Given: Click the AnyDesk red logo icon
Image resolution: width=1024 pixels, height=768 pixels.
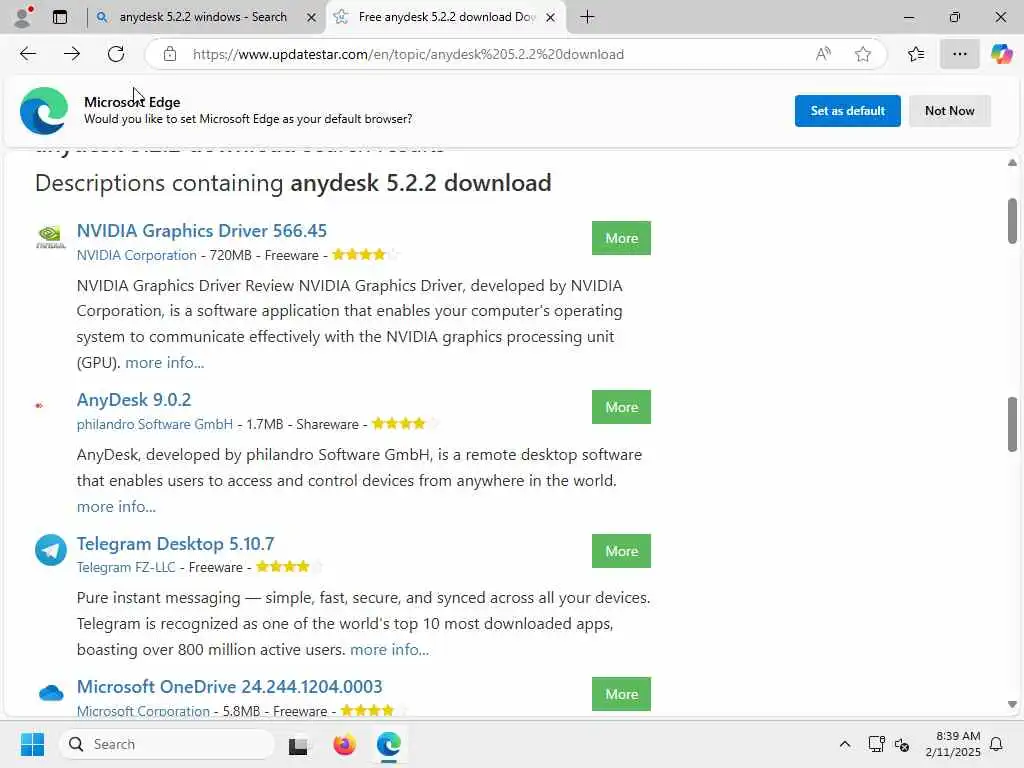Looking at the screenshot, I should click(39, 406).
